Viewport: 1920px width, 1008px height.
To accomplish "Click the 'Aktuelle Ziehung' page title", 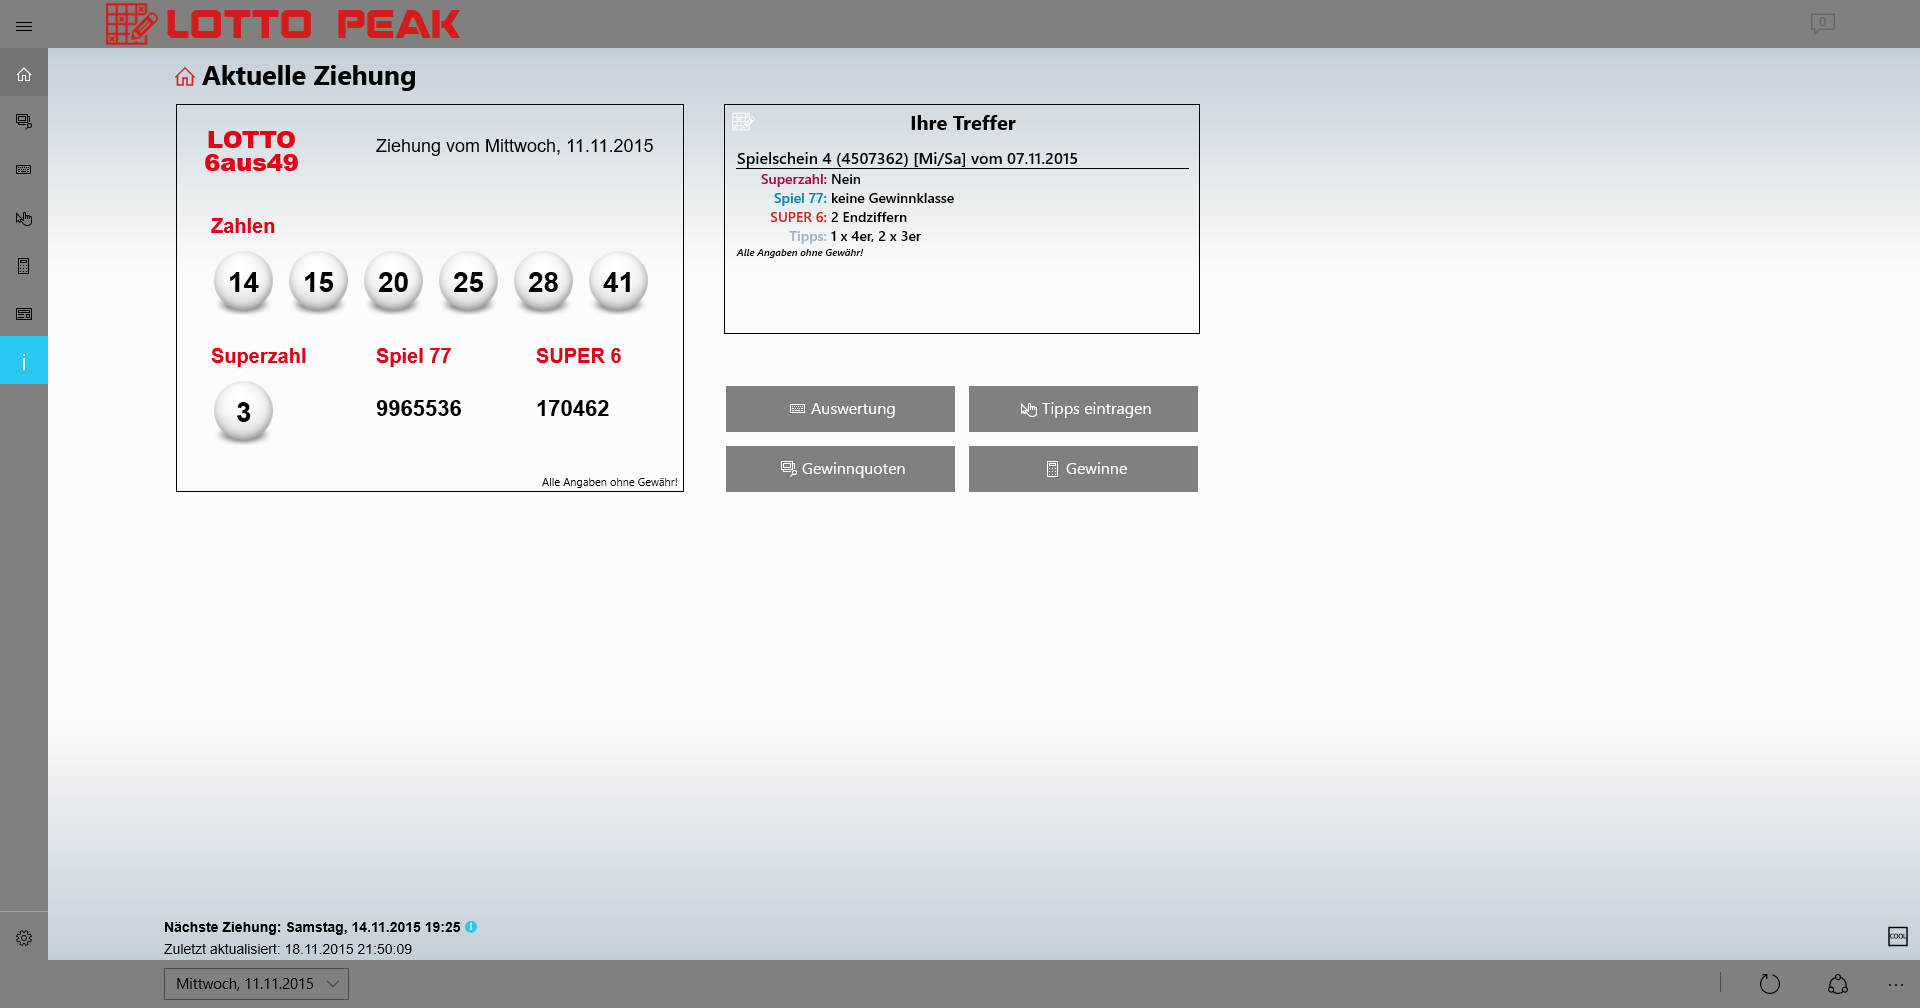I will click(x=309, y=76).
